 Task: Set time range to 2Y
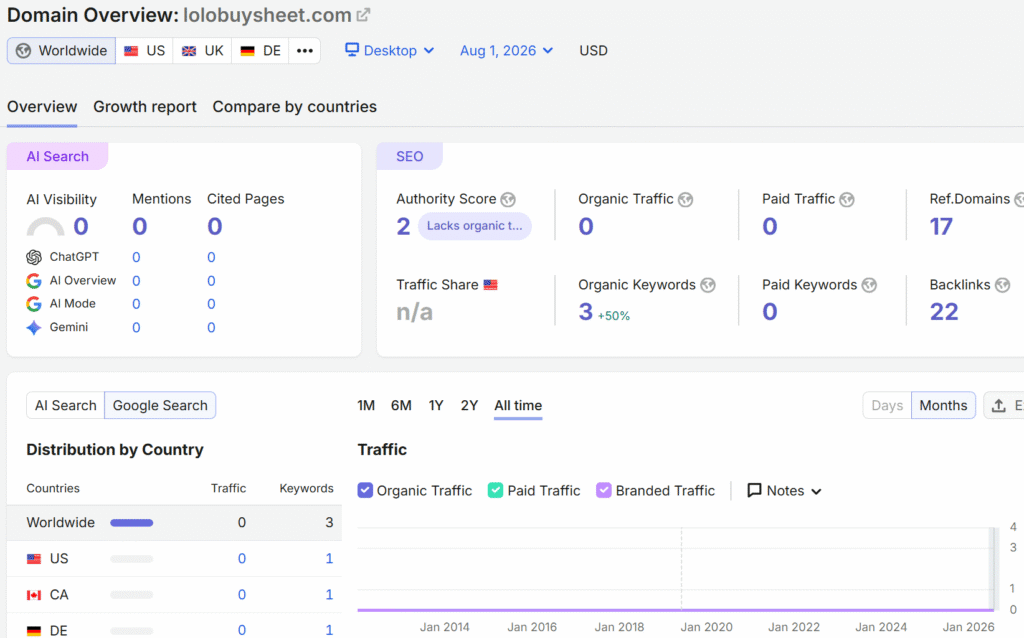click(x=469, y=406)
